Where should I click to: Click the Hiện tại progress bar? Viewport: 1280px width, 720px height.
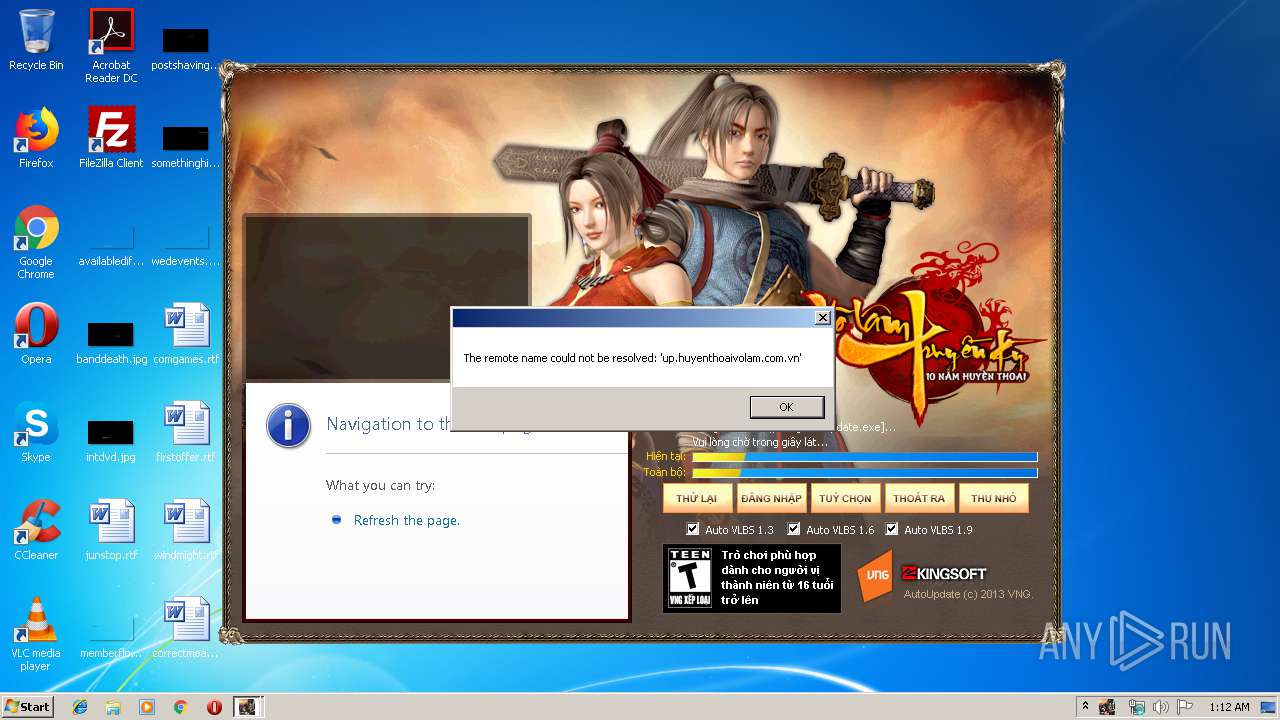[865, 457]
